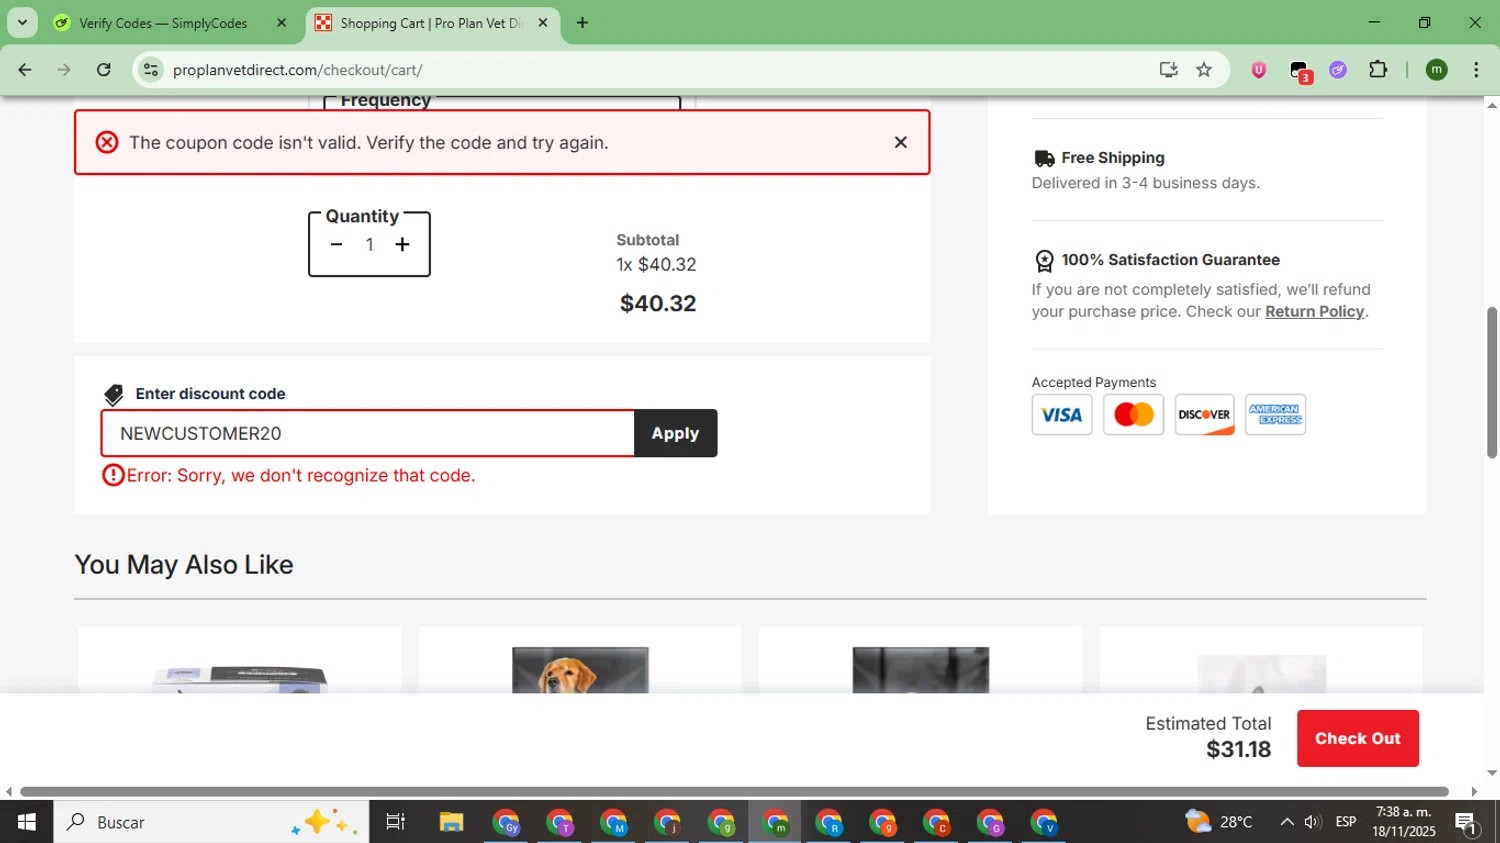This screenshot has width=1500, height=843.
Task: Click the Satisfaction Guarantee badge icon
Action: [1044, 261]
